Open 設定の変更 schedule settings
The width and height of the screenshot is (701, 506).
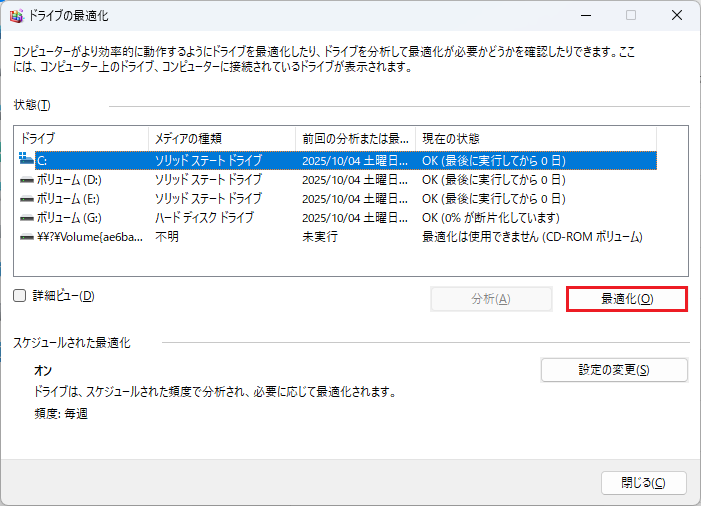pos(613,370)
